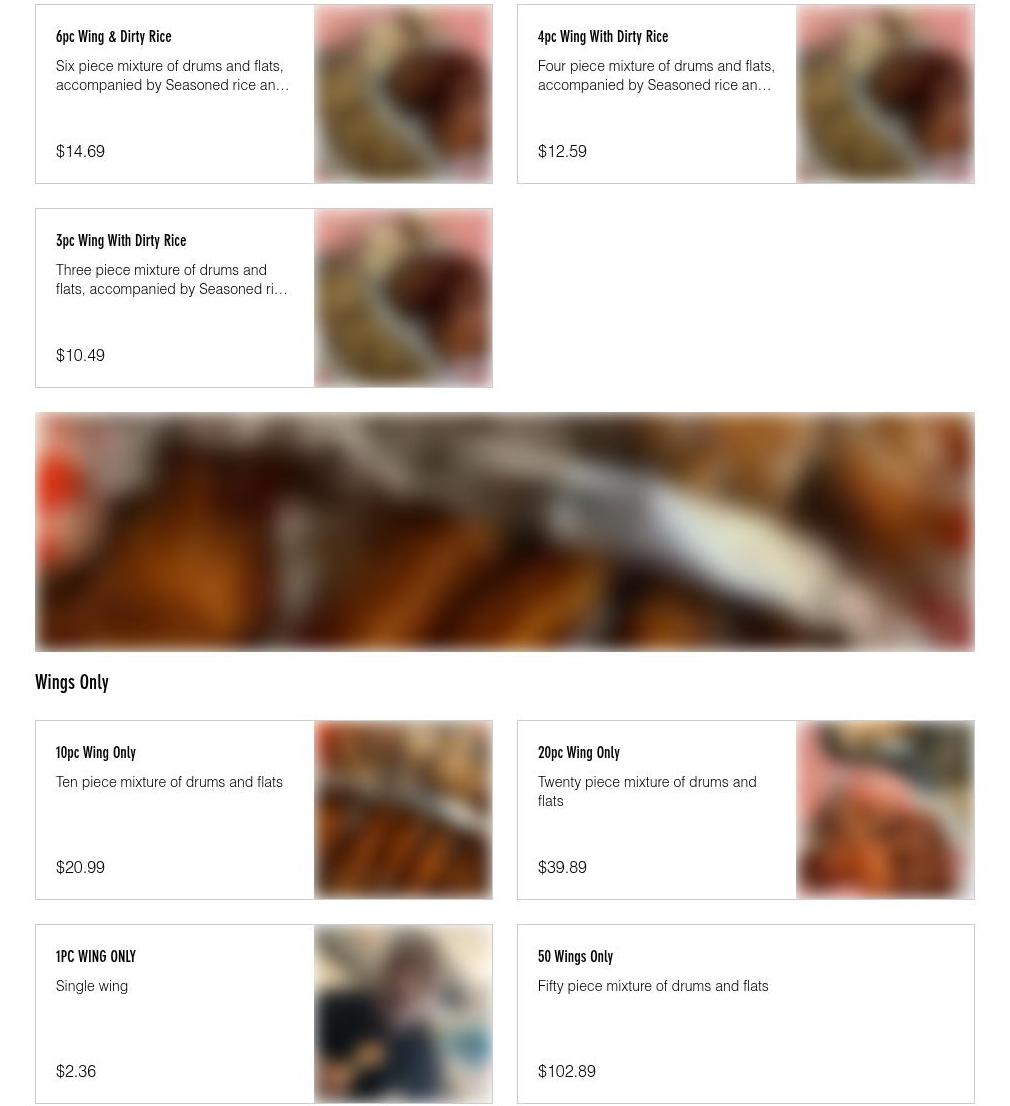Viewport: 1010px width, 1106px height.
Task: Click the $14.69 price on 6pc Wing
Action: pos(80,151)
